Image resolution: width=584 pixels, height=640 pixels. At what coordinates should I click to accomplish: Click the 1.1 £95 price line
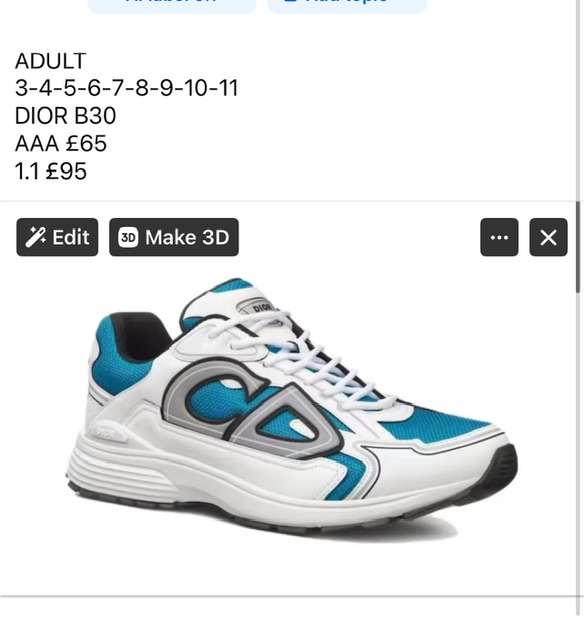tap(51, 171)
